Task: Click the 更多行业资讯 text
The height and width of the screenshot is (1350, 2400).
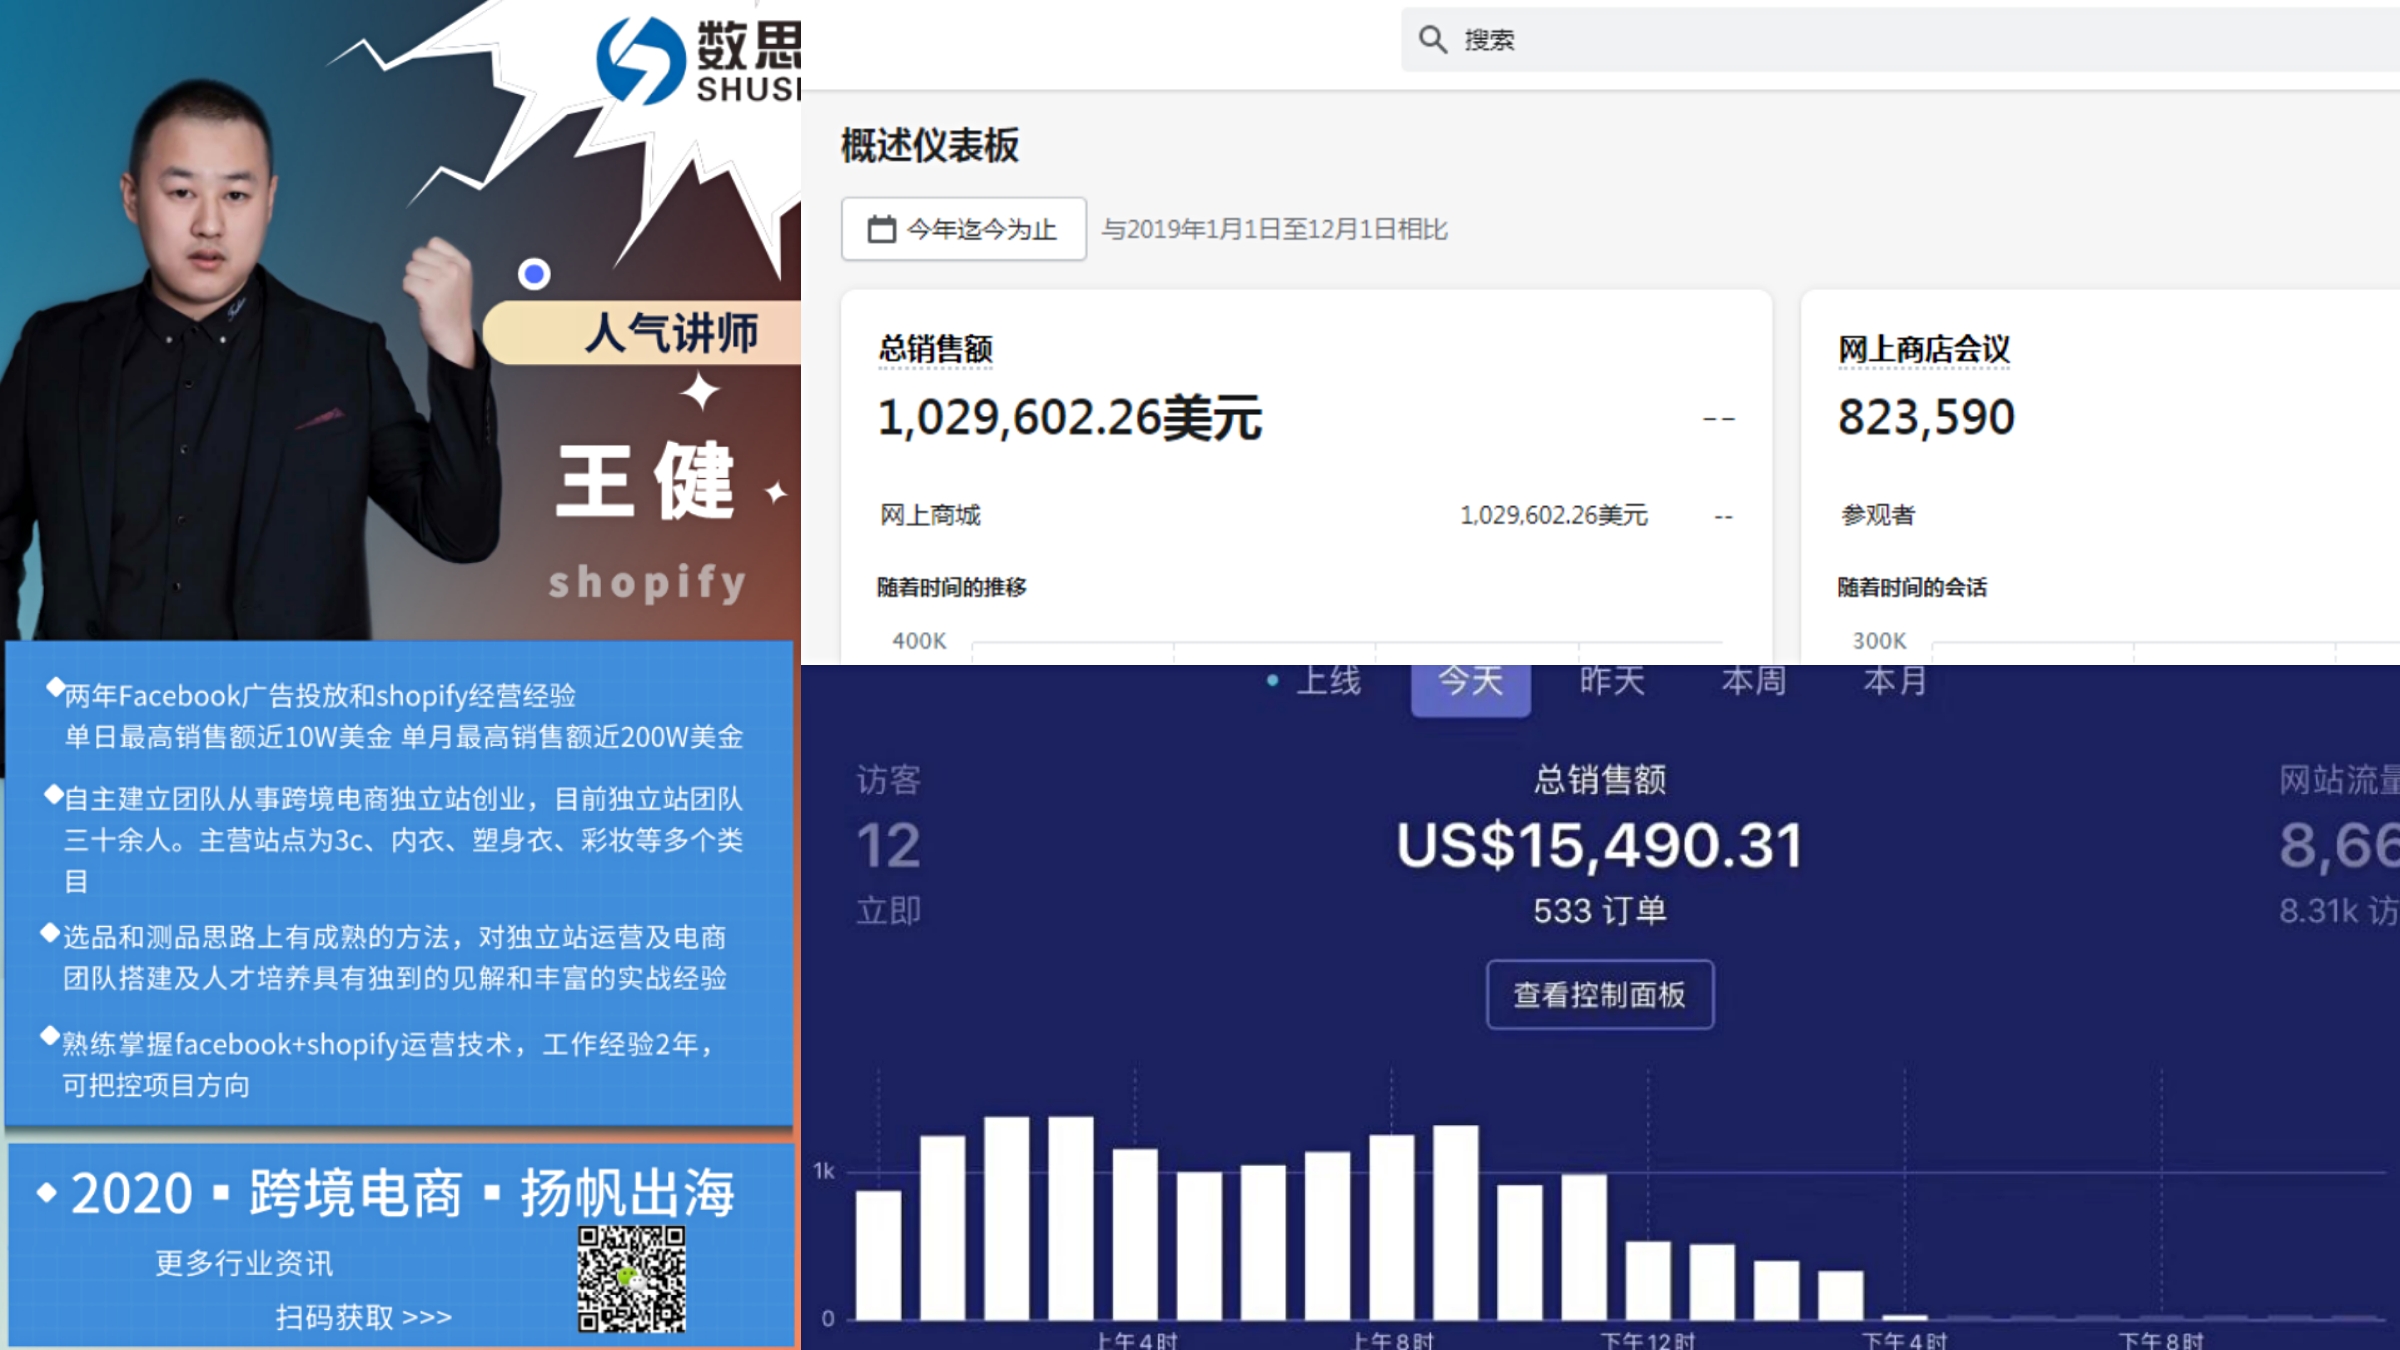Action: point(244,1263)
